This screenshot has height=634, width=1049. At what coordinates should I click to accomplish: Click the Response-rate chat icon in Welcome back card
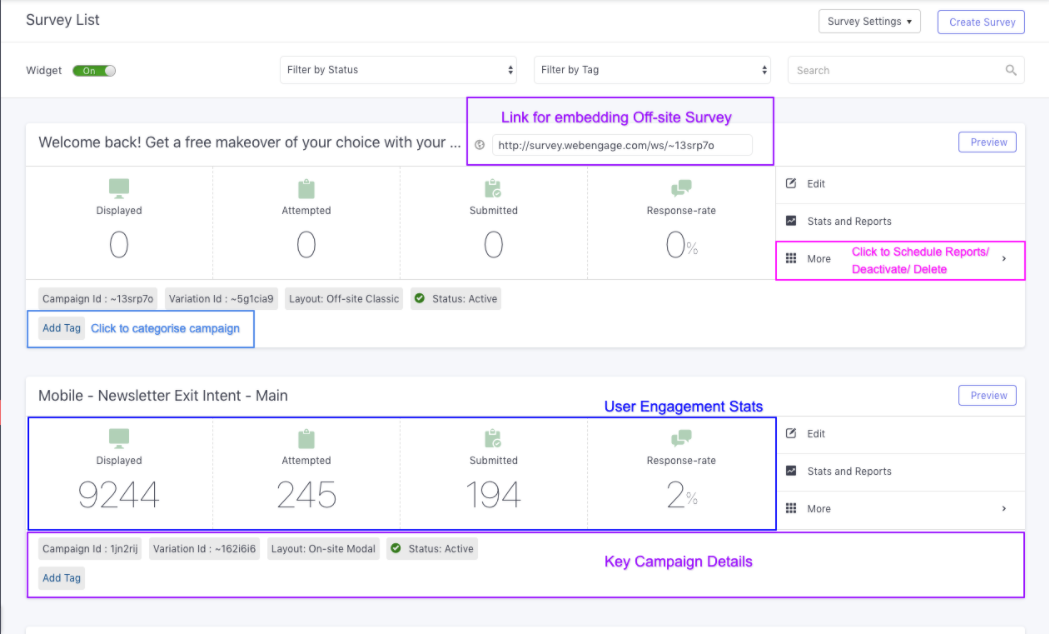click(681, 188)
